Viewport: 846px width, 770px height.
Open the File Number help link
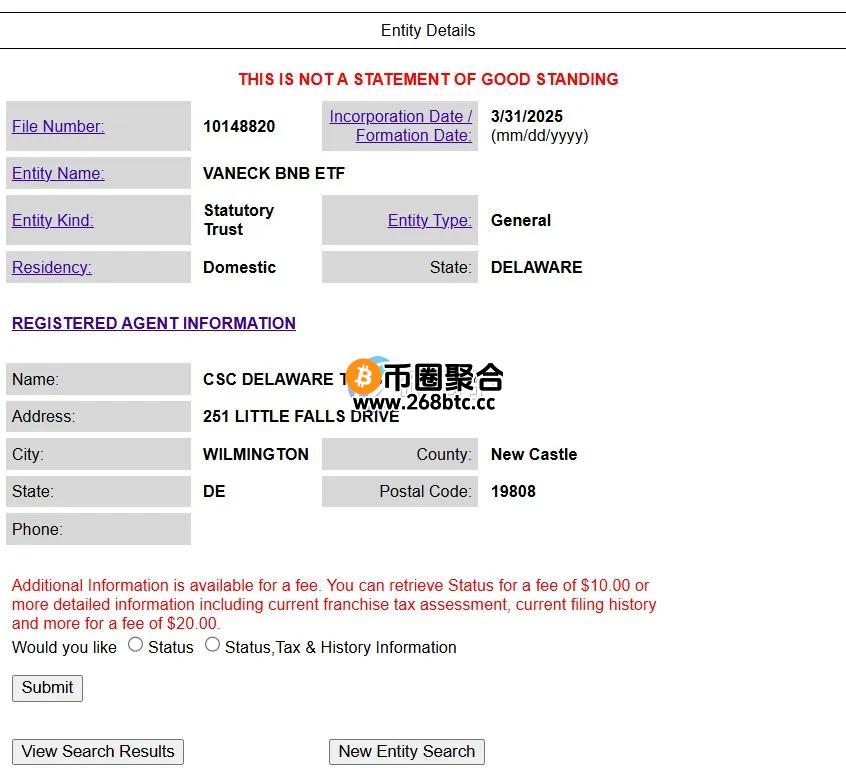coord(58,126)
